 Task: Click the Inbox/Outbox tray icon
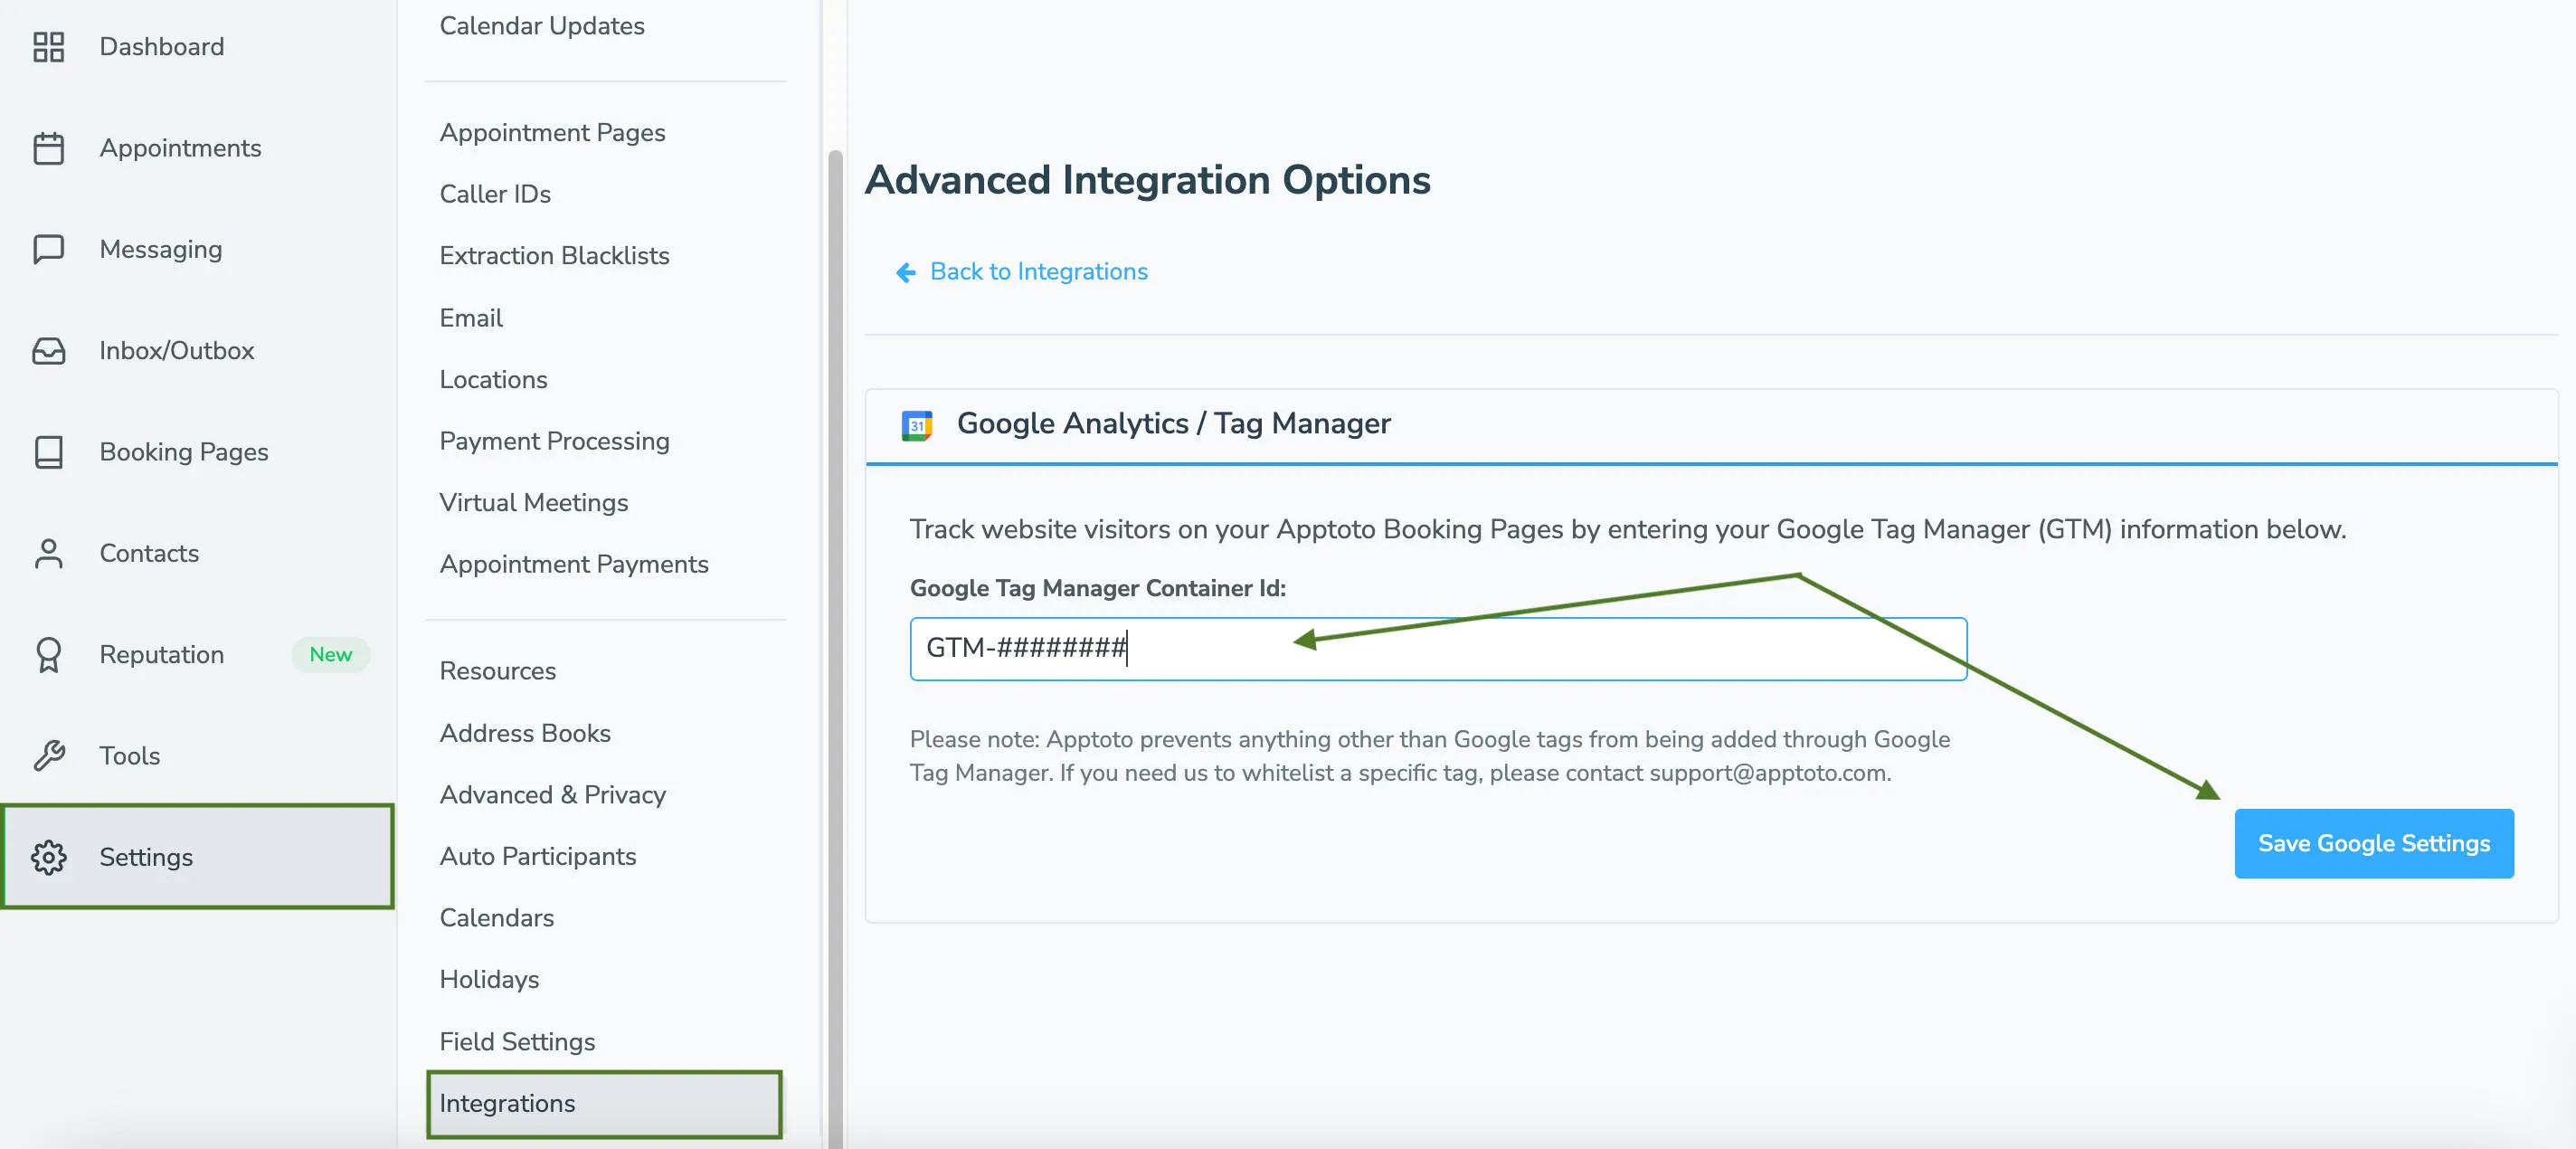pos(49,351)
